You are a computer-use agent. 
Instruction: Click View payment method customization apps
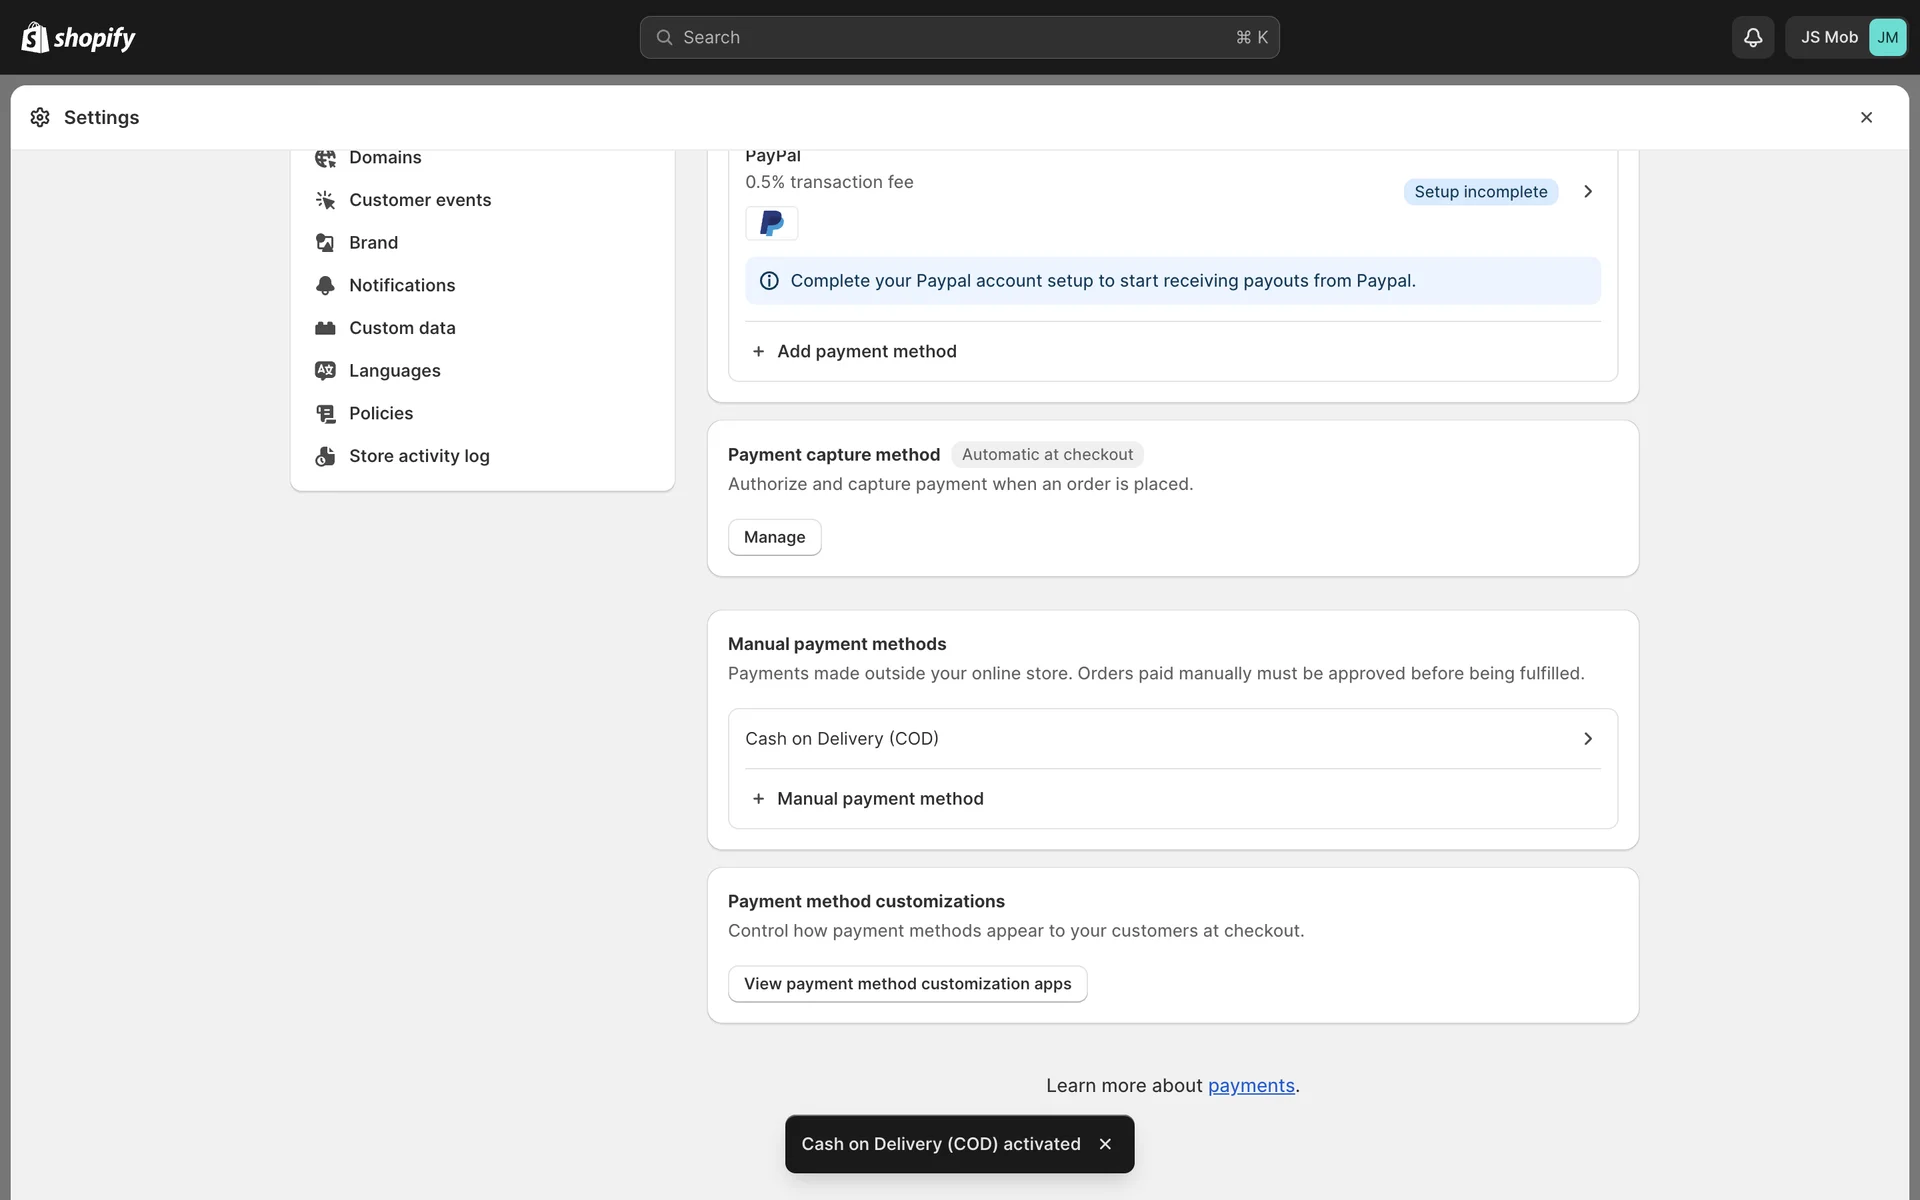[907, 984]
